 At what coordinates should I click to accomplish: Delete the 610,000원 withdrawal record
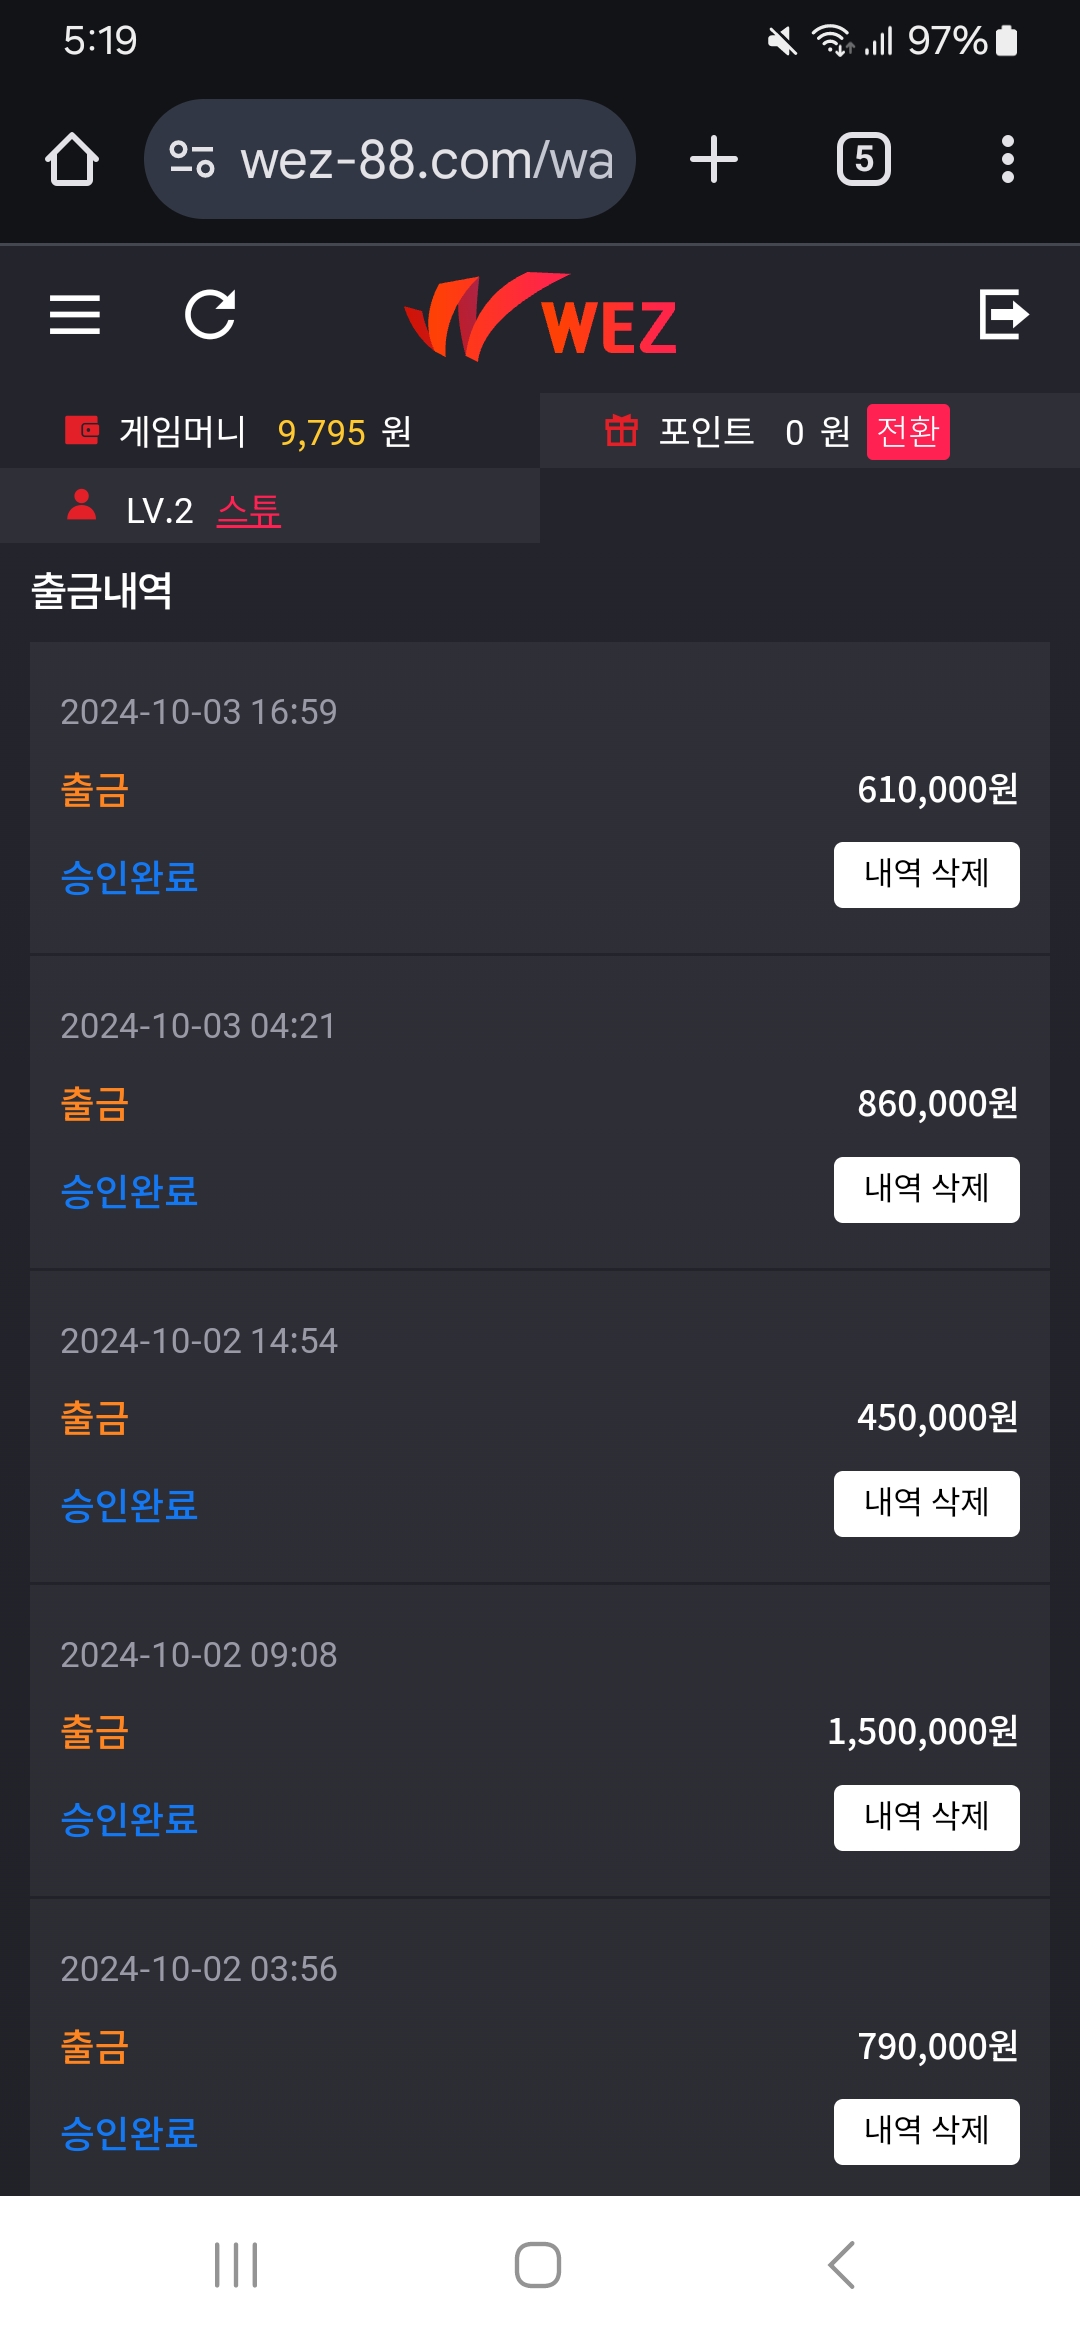(926, 875)
